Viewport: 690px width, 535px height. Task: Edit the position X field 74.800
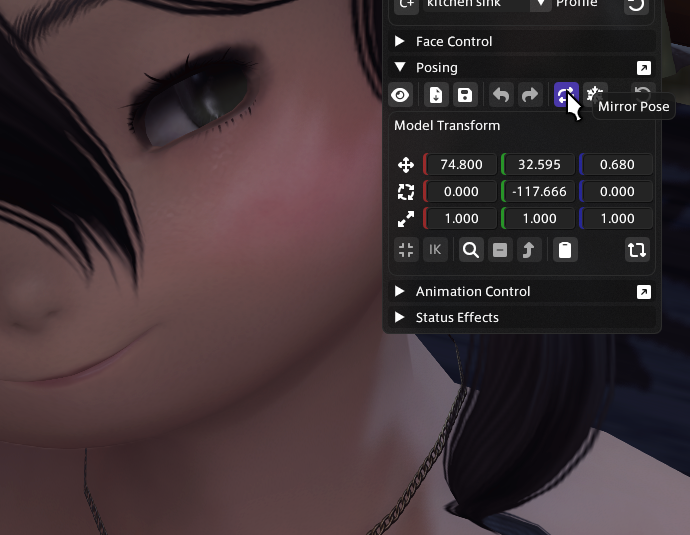click(460, 165)
